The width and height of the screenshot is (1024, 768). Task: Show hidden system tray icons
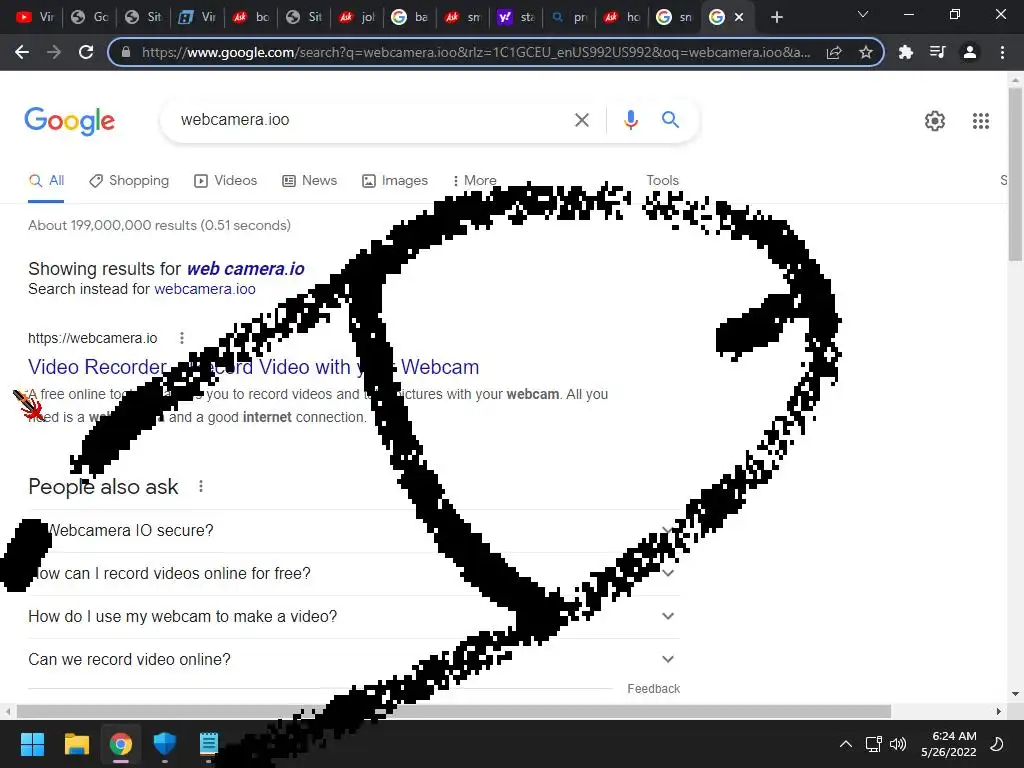click(x=845, y=744)
